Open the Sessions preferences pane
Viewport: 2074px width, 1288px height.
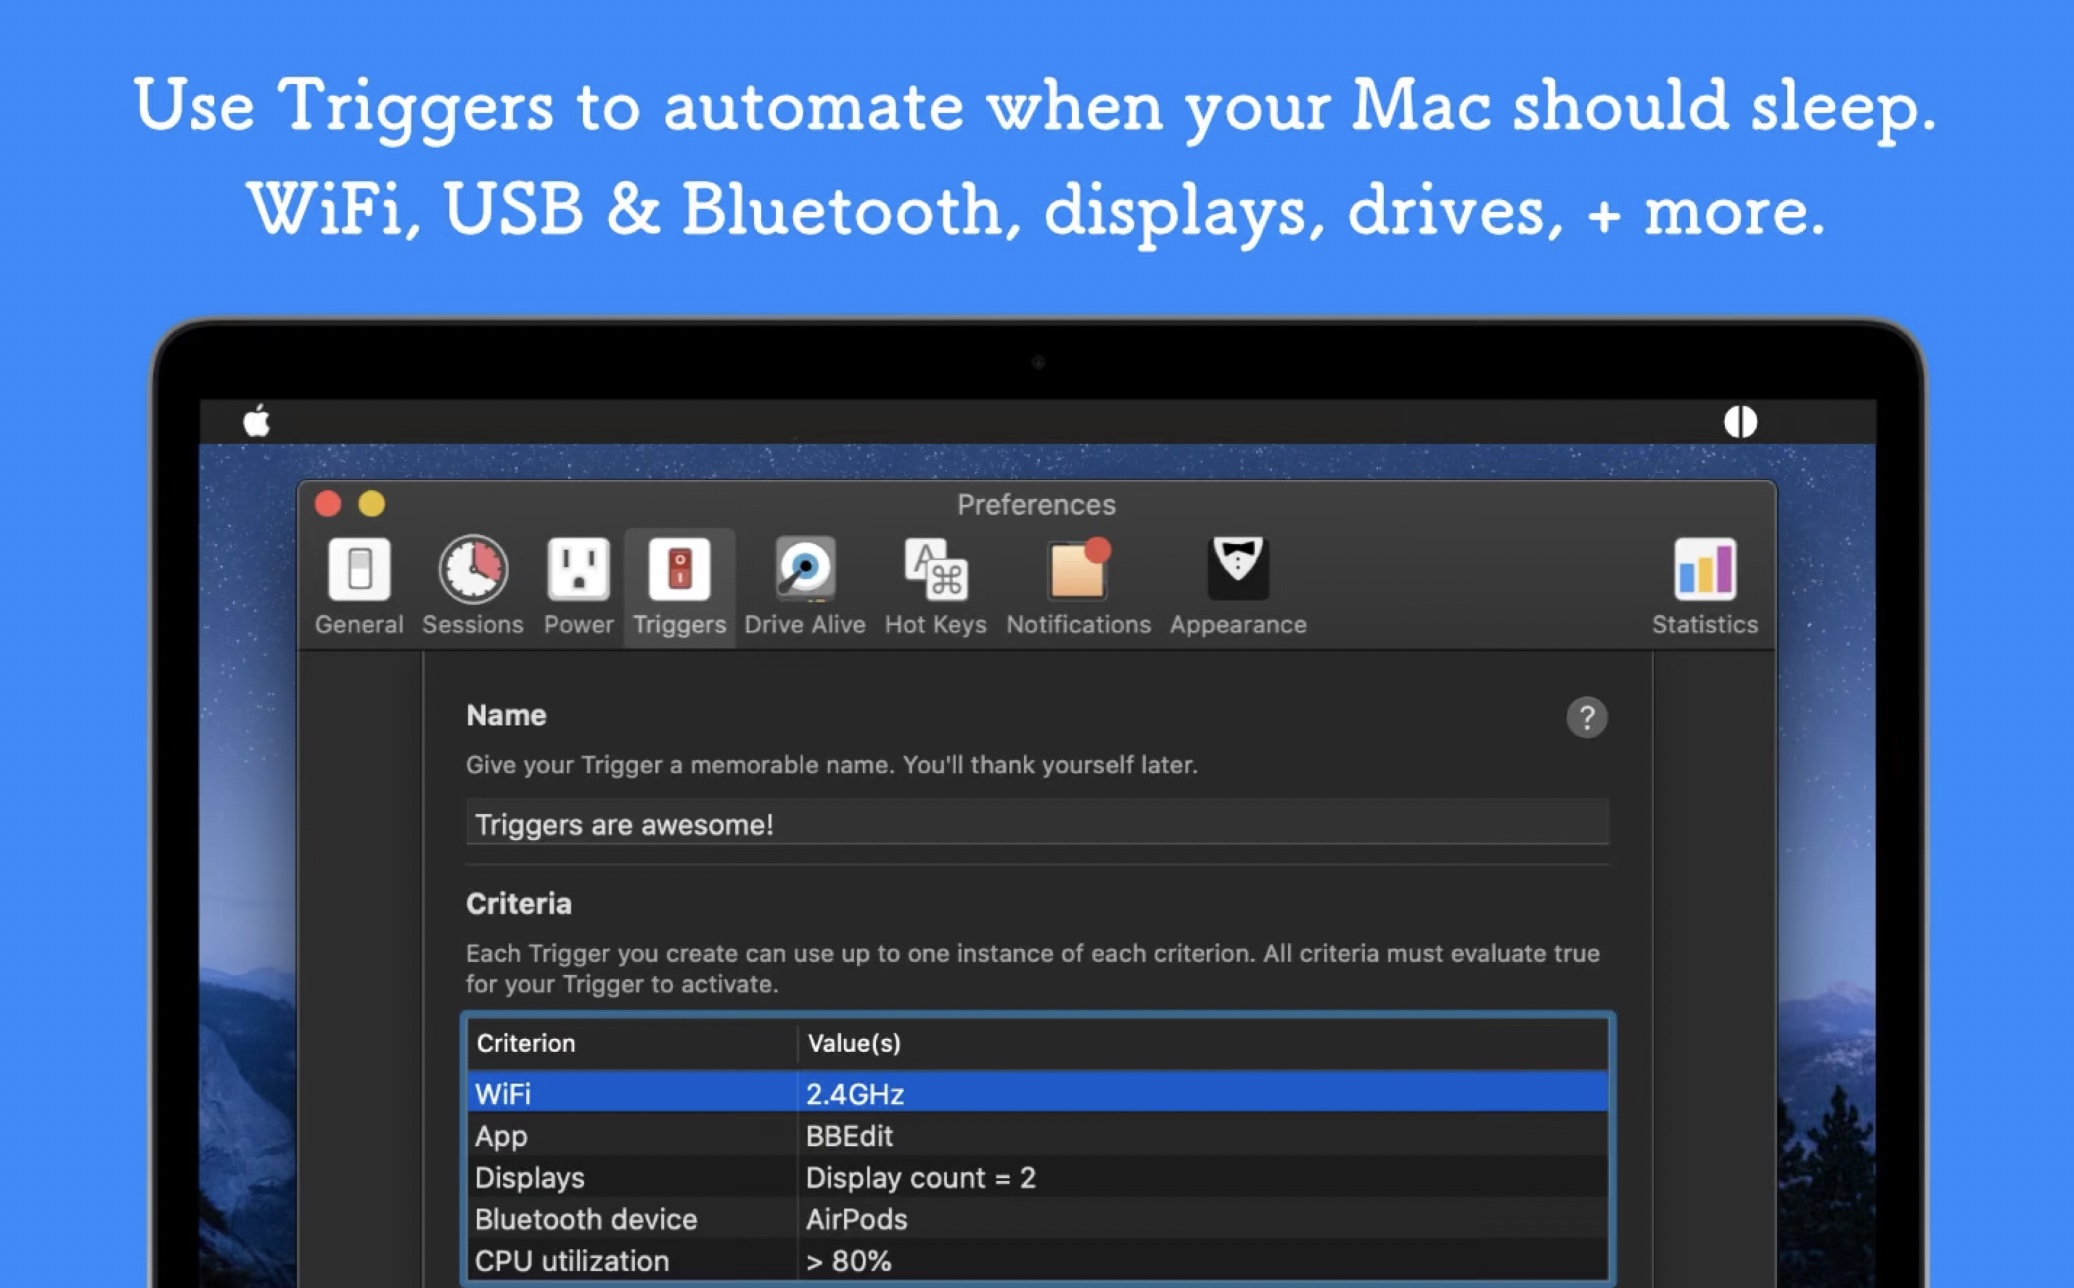tap(472, 586)
